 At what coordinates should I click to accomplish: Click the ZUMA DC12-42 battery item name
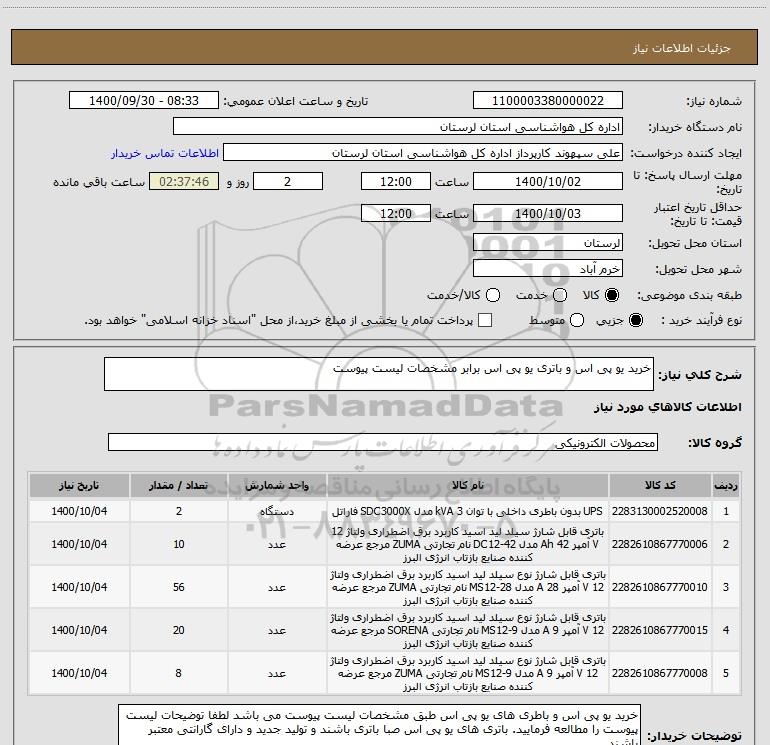coord(468,544)
